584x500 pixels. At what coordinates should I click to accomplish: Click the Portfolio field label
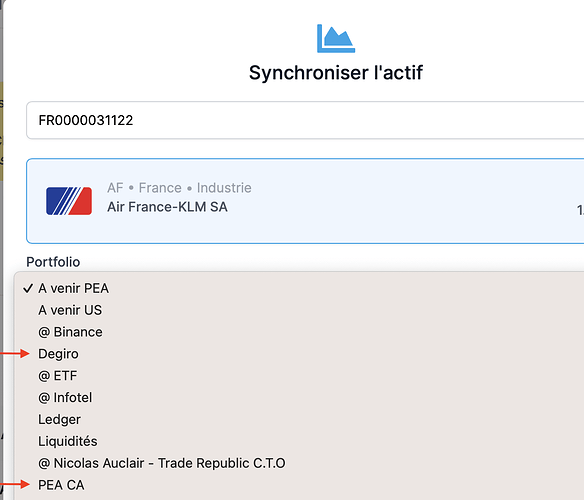[x=53, y=262]
